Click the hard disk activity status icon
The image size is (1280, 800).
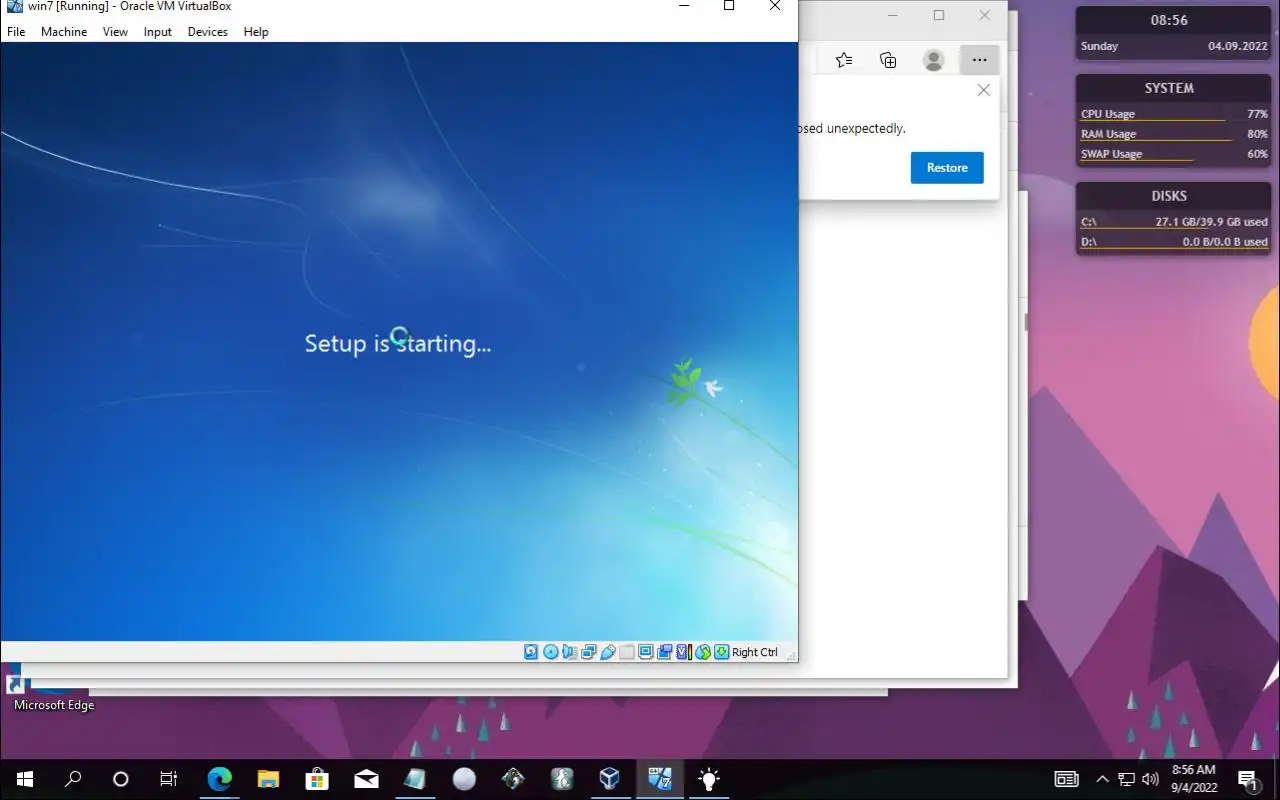(531, 652)
